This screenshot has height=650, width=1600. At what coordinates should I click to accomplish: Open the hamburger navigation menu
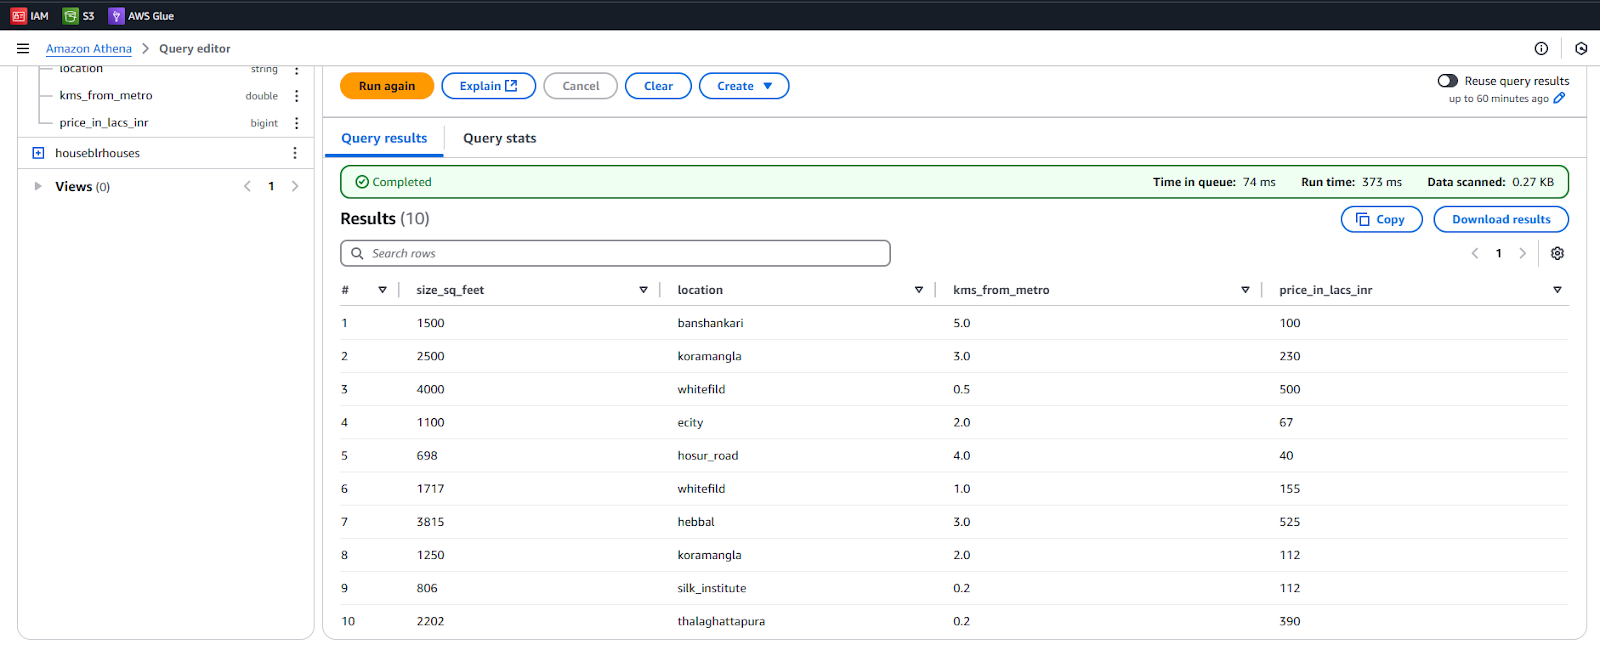(23, 48)
